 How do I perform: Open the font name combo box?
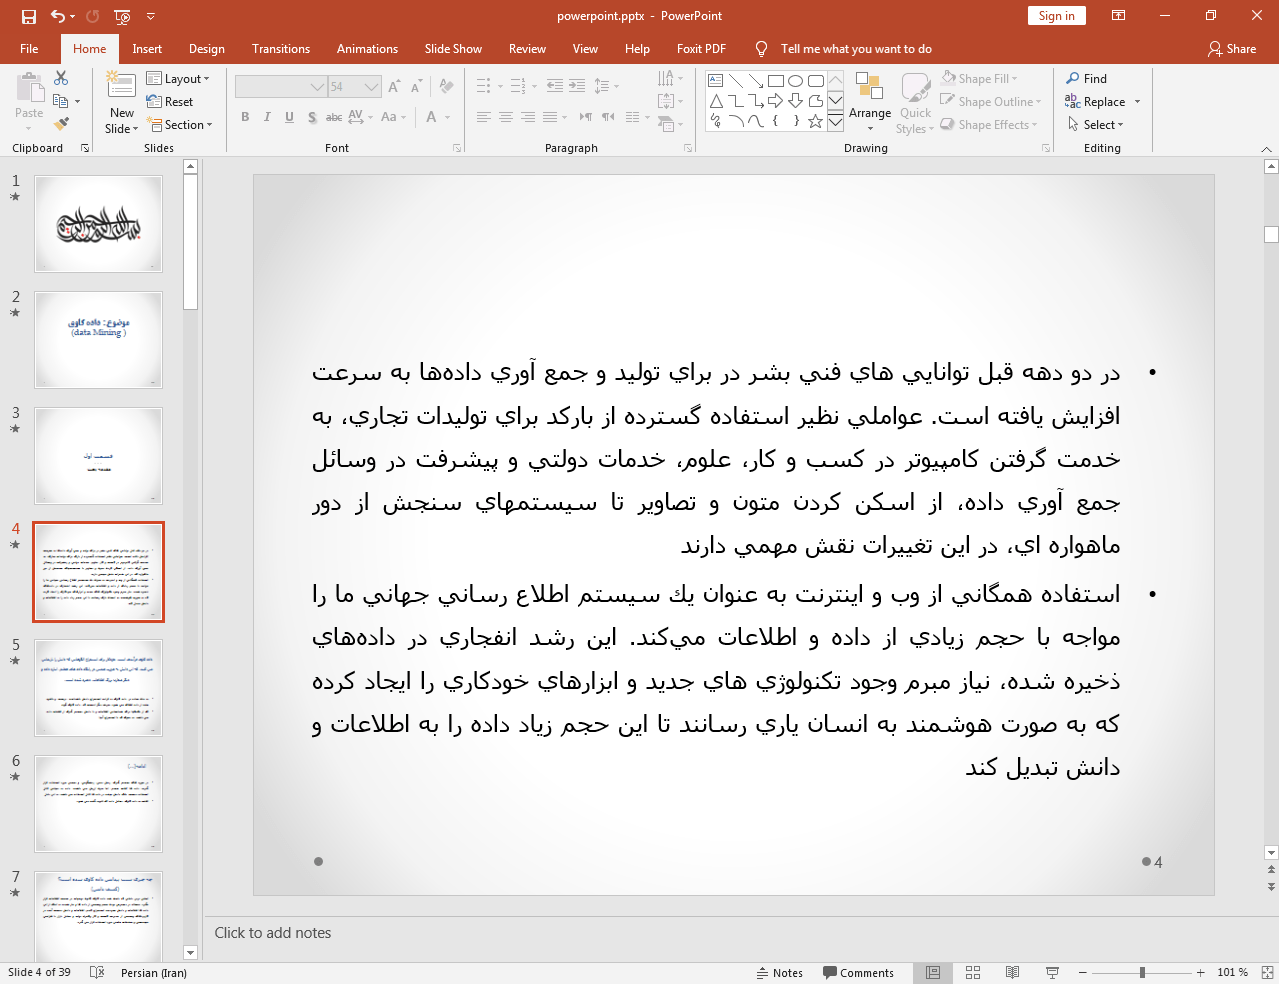(x=280, y=87)
